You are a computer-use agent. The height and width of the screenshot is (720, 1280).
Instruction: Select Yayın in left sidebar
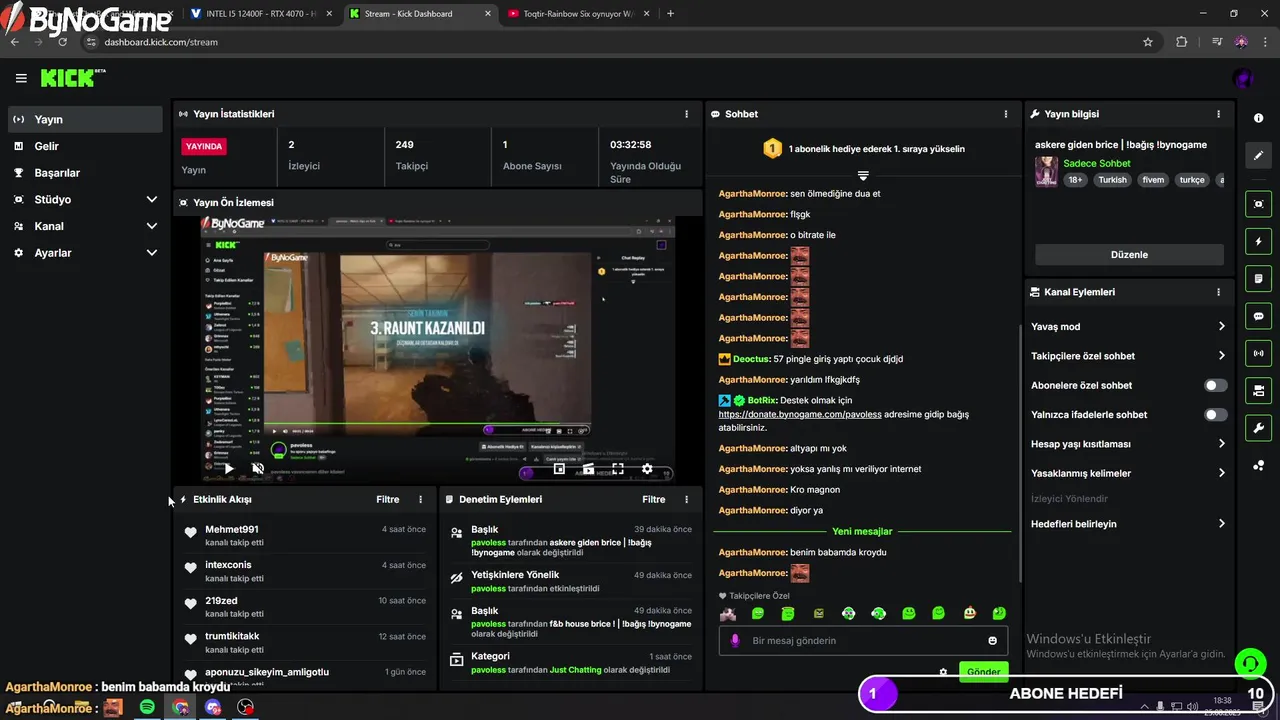[x=85, y=119]
